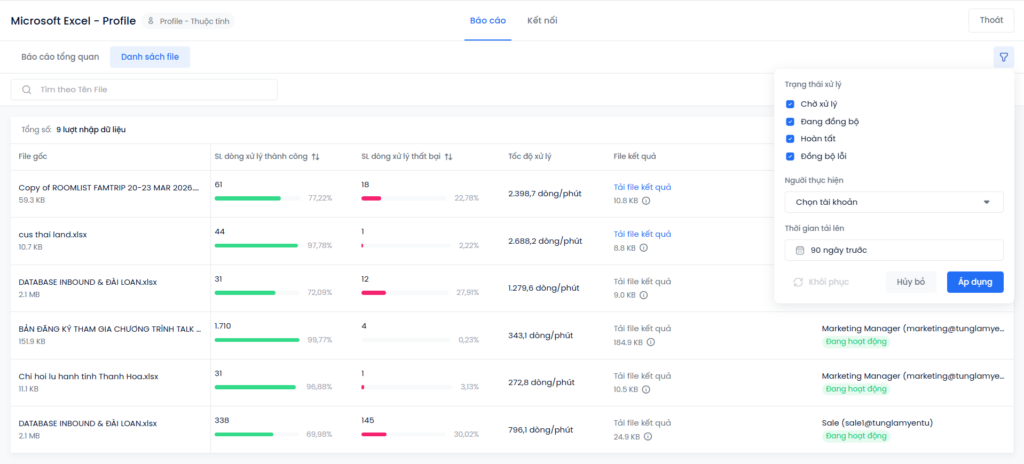Open the 90 ngày trước time picker
This screenshot has height=464, width=1024.
[893, 250]
